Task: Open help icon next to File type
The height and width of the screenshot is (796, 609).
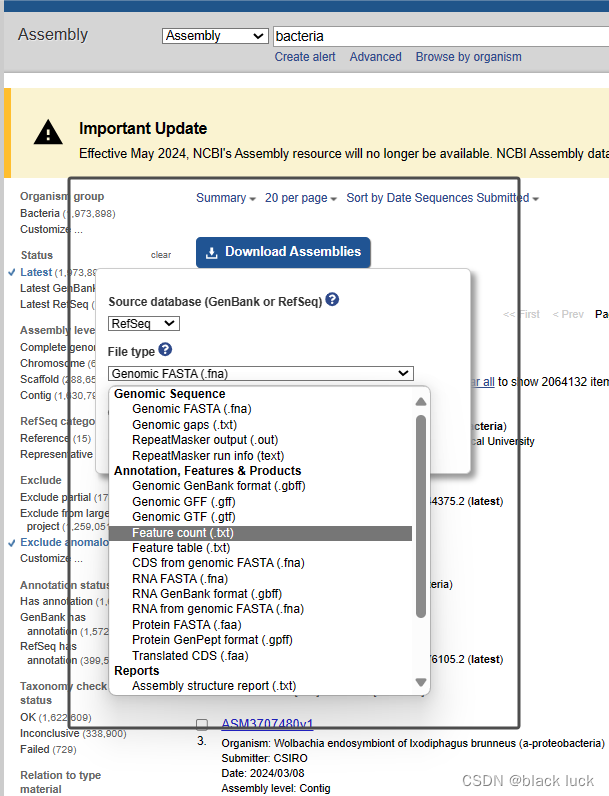Action: [x=165, y=349]
